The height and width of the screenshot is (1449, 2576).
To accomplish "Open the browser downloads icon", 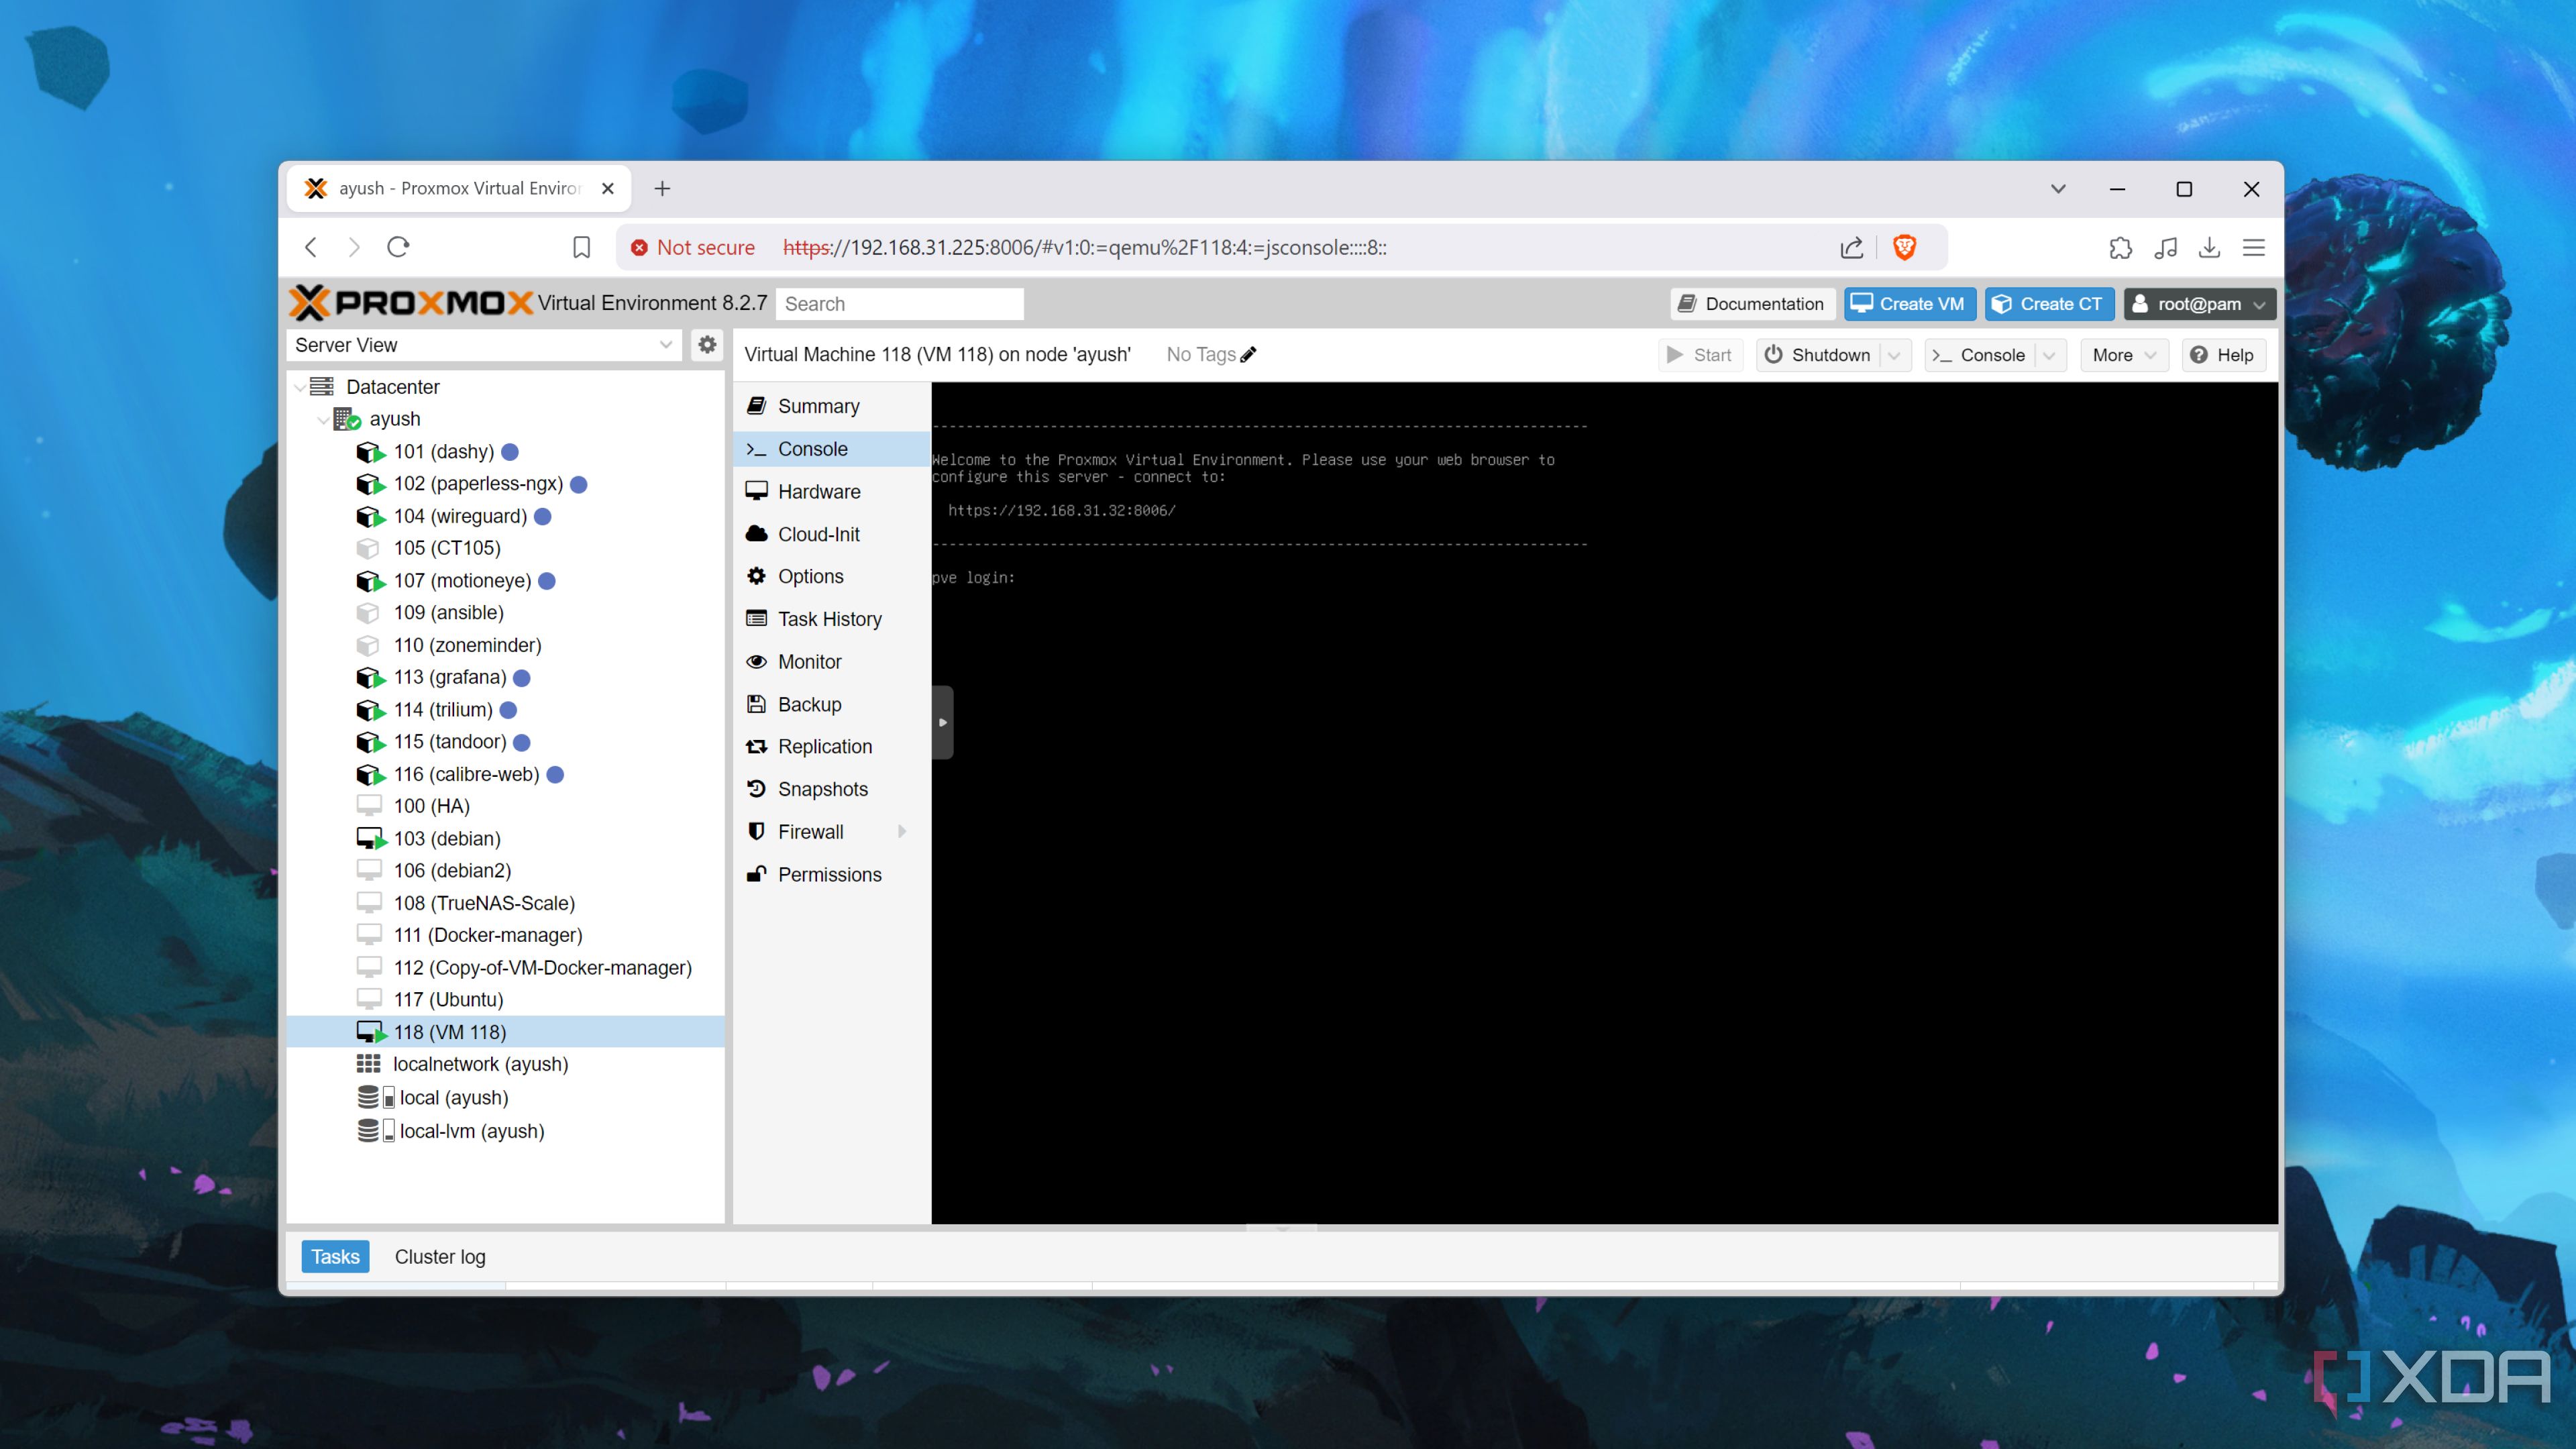I will (x=2209, y=247).
